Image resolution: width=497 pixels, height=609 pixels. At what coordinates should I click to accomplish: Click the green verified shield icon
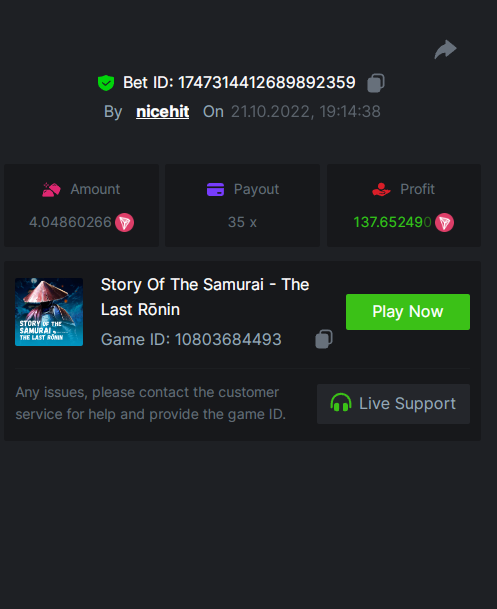click(x=106, y=83)
